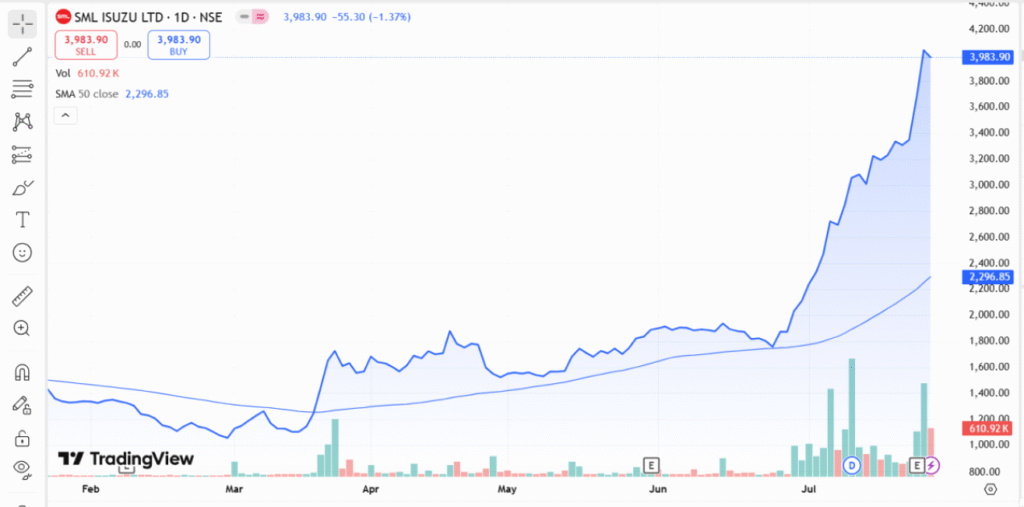This screenshot has height=507, width=1024.
Task: Collapse the indicator legend with the chevron
Action: (x=66, y=116)
